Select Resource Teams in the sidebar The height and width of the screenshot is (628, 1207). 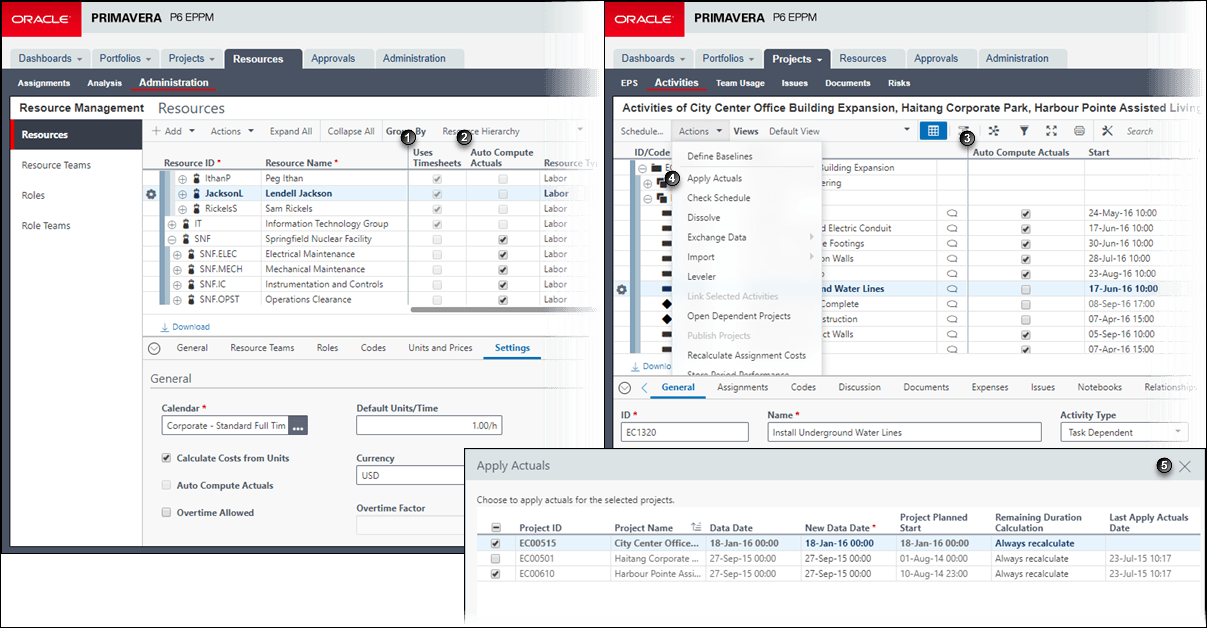(56, 165)
